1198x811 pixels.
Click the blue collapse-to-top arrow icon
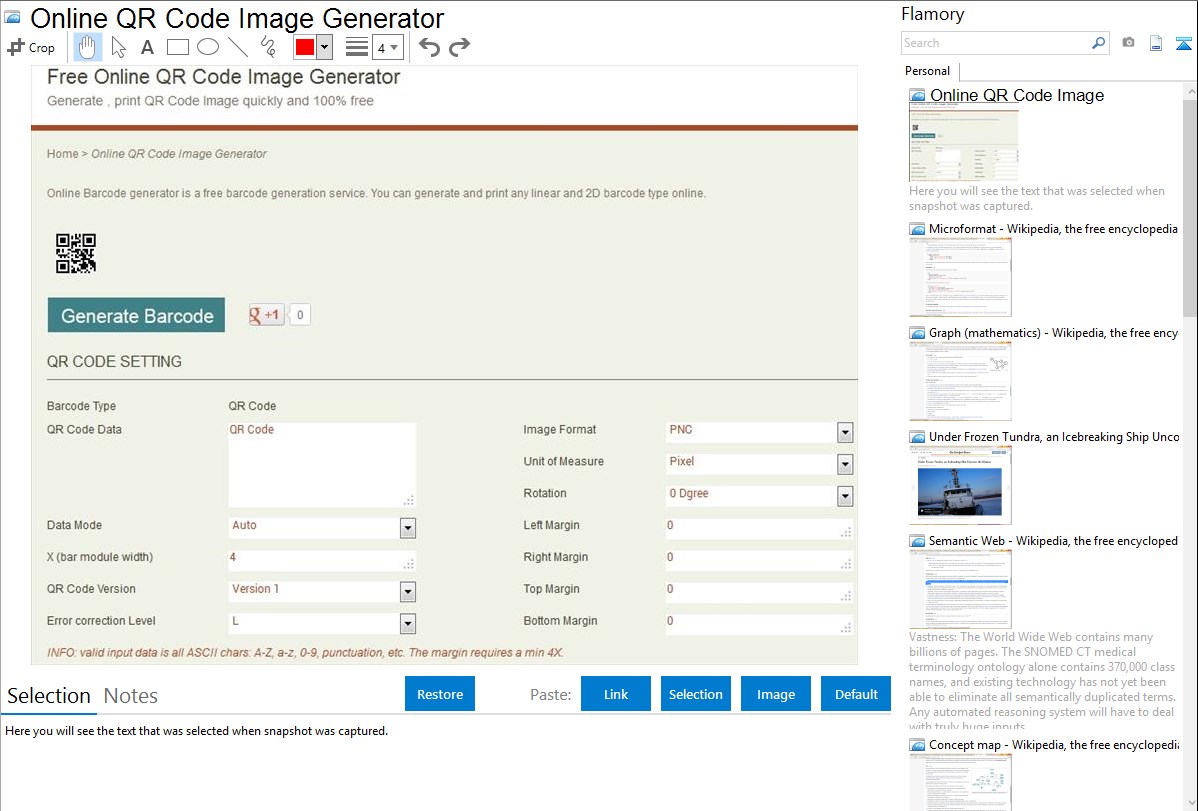1183,43
